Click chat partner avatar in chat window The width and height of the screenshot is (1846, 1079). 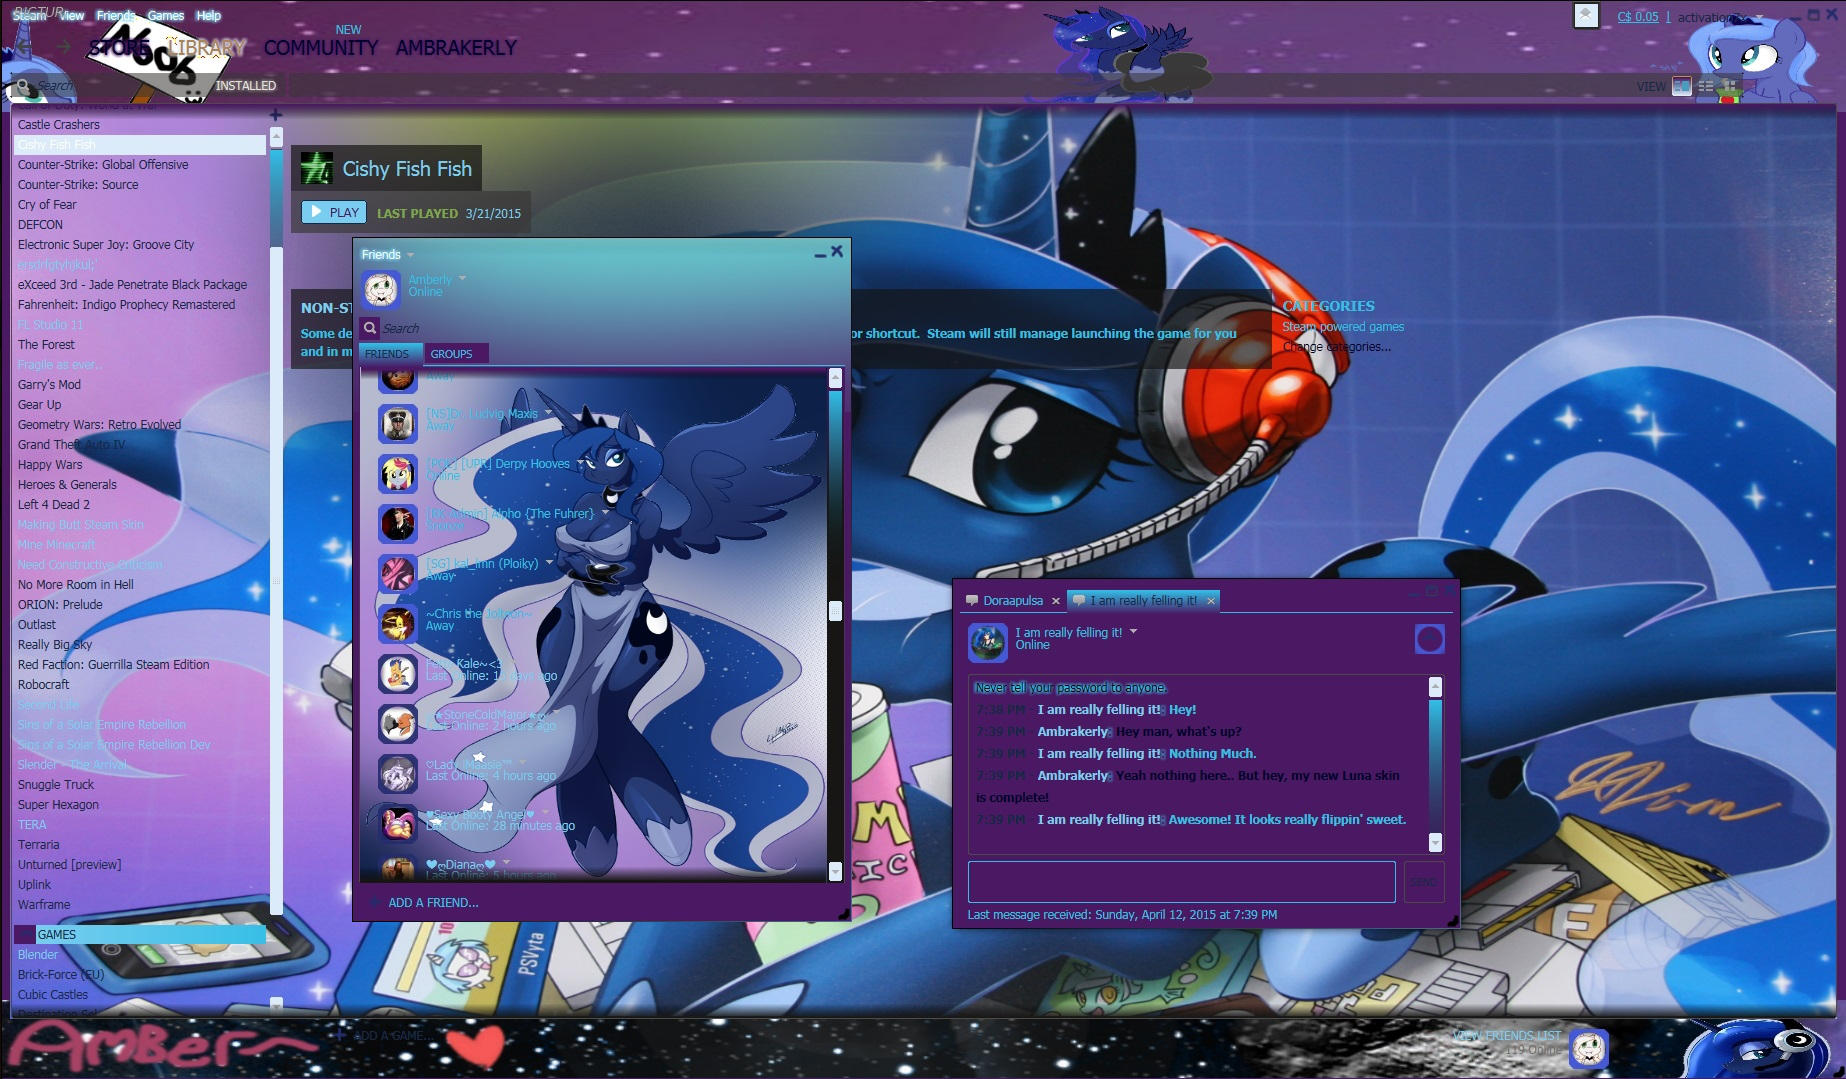tap(987, 642)
